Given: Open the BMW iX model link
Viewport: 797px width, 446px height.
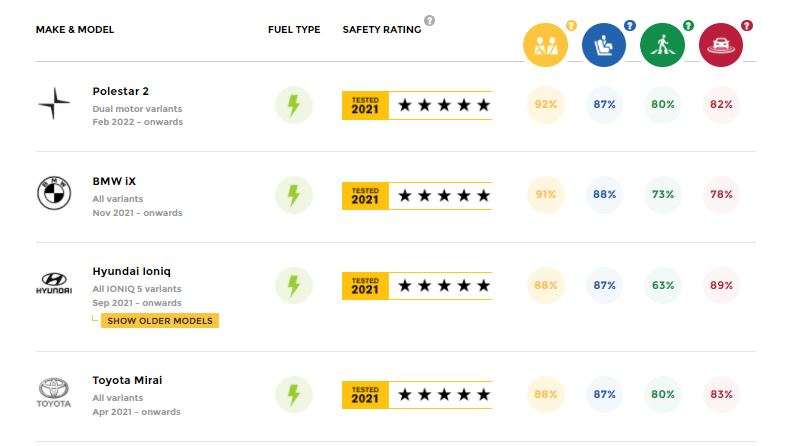Looking at the screenshot, I should click(114, 181).
